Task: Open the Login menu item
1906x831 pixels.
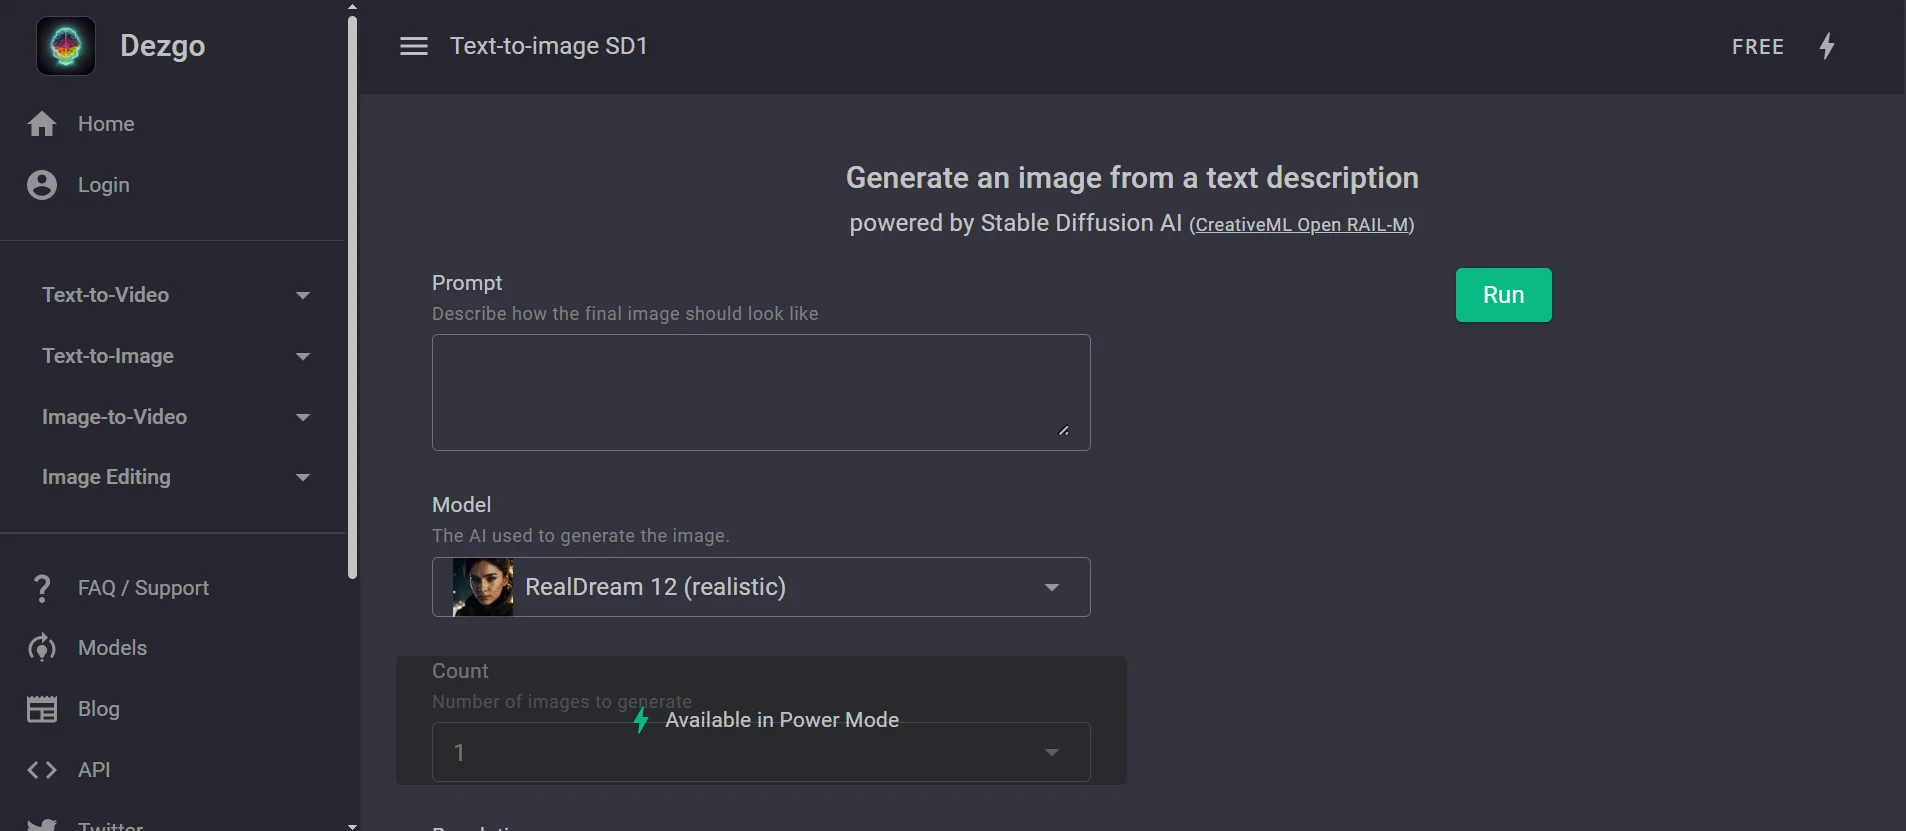Action: (104, 185)
